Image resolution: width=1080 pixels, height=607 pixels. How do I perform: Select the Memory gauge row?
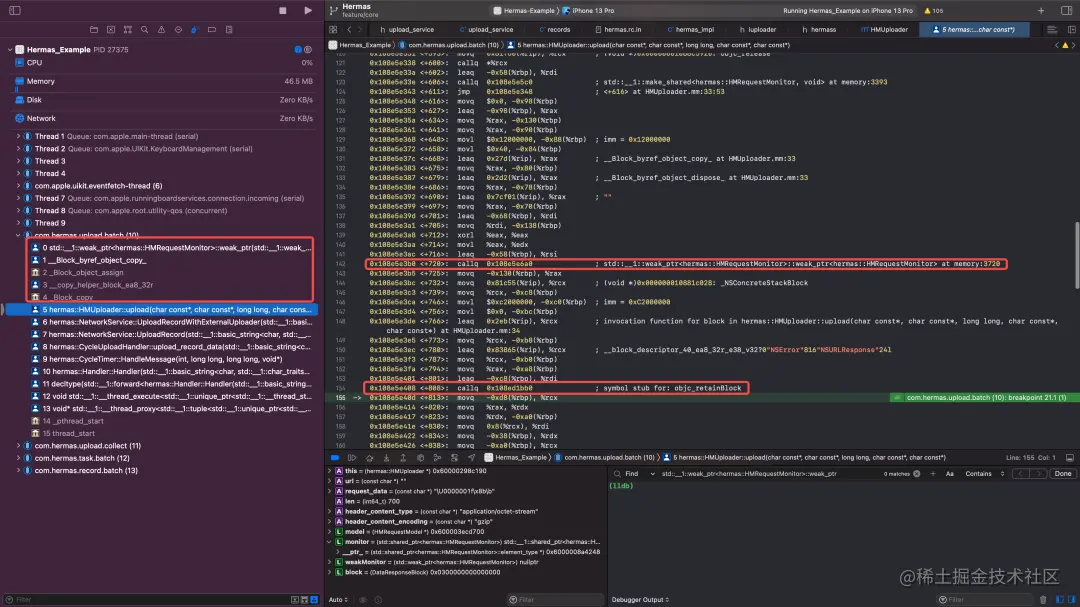pos(162,81)
